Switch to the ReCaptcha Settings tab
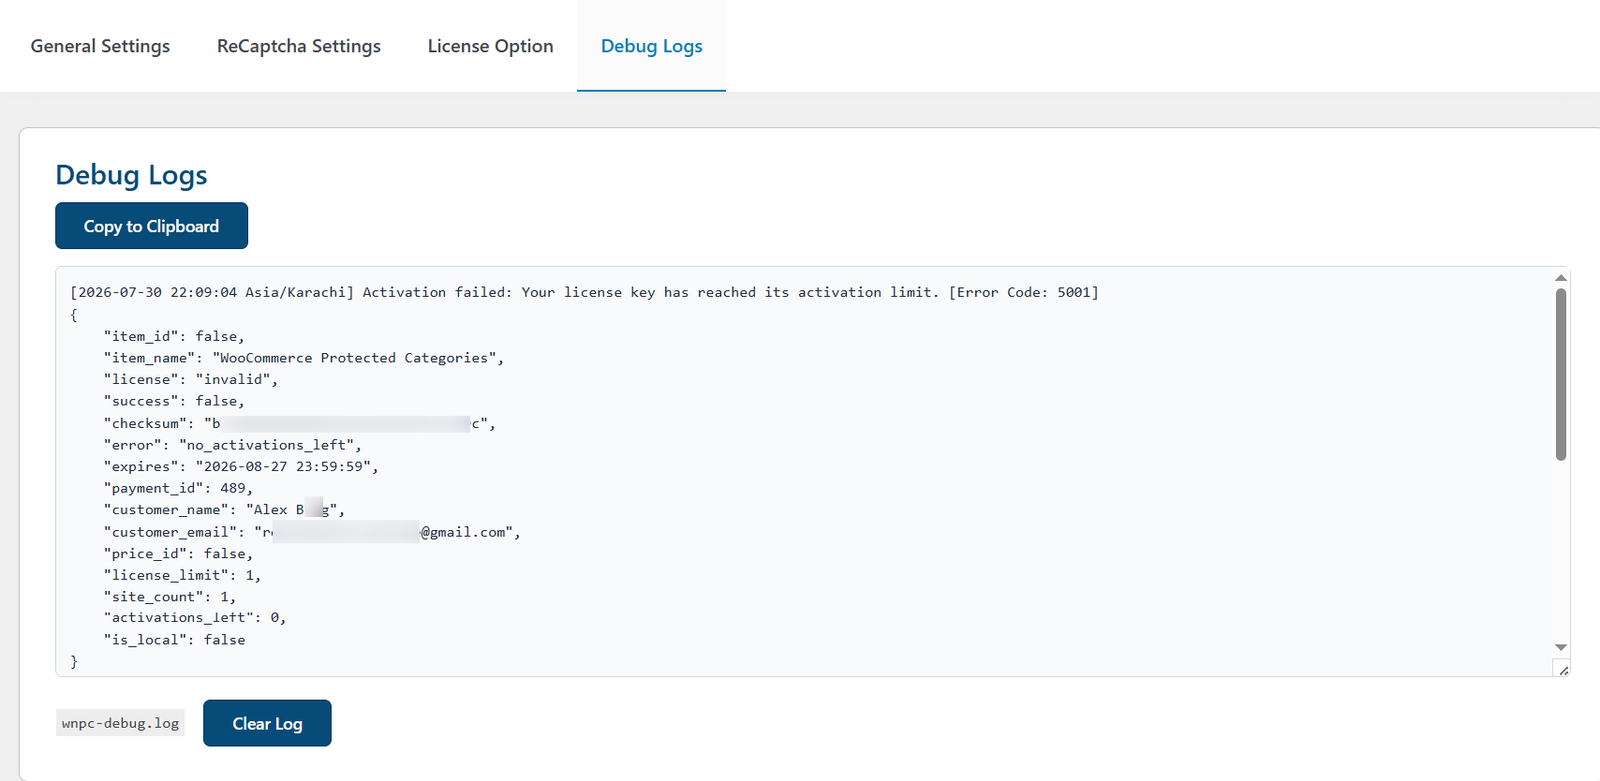 299,46
